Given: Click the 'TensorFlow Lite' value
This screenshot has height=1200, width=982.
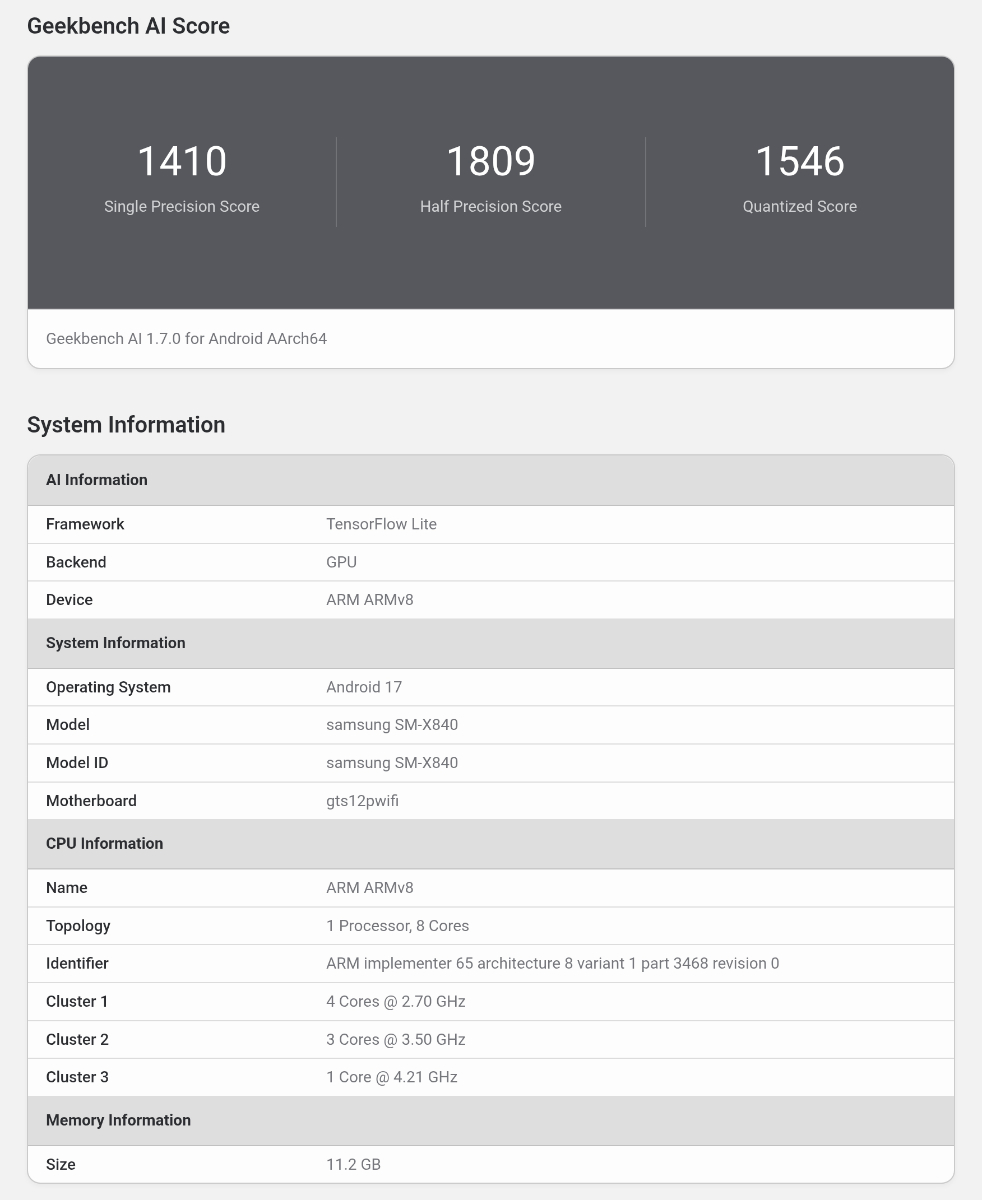Looking at the screenshot, I should (x=381, y=524).
